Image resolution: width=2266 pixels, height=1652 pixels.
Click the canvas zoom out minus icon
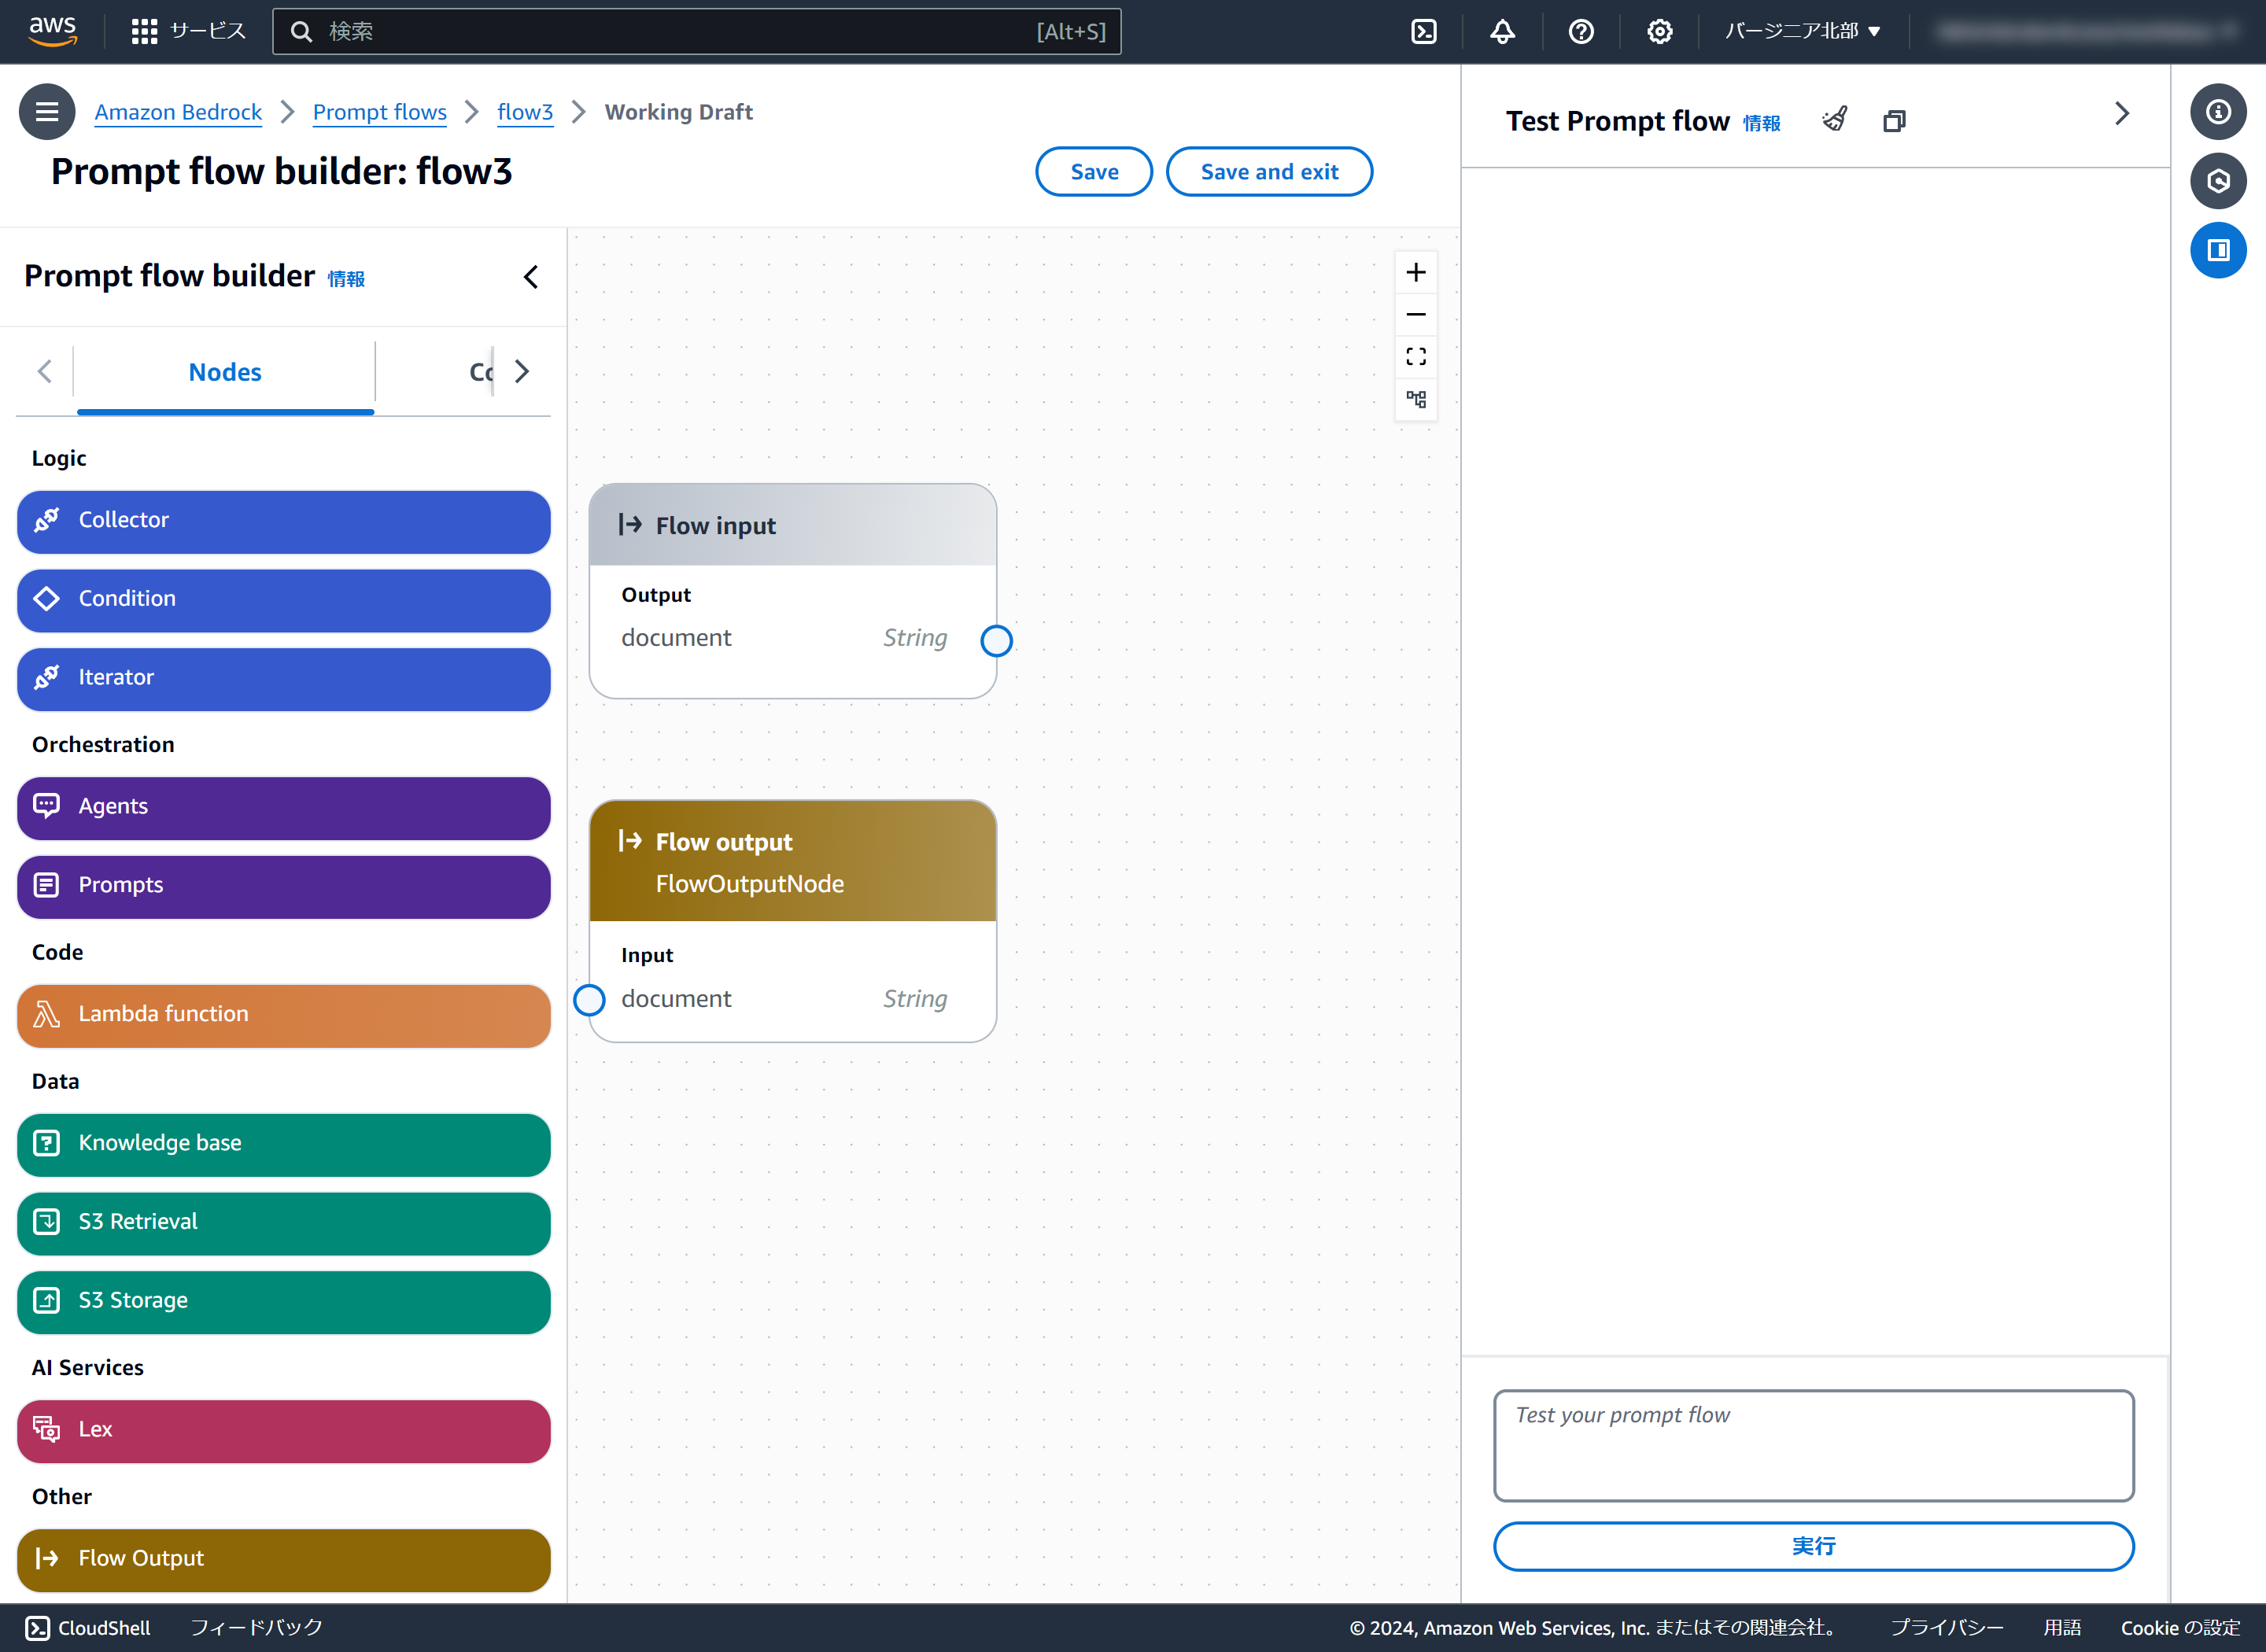1415,315
